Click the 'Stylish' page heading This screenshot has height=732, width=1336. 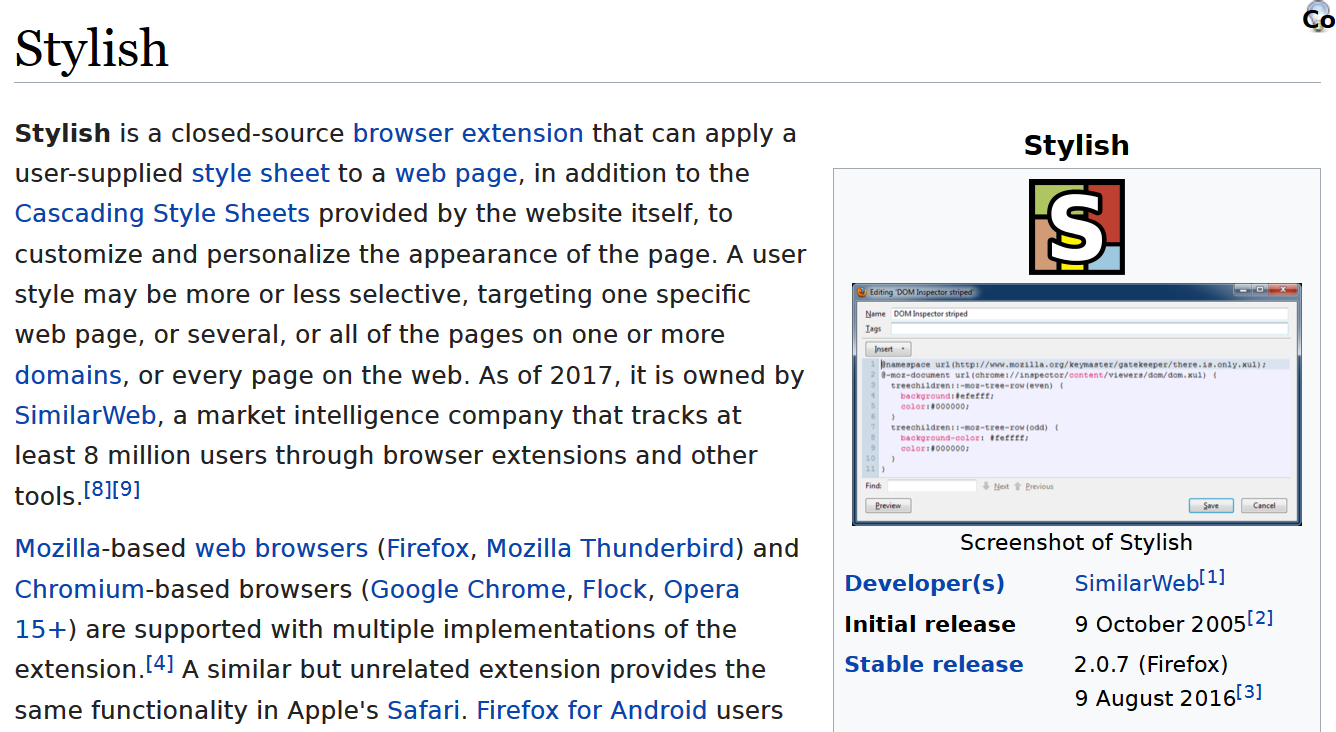[x=92, y=48]
